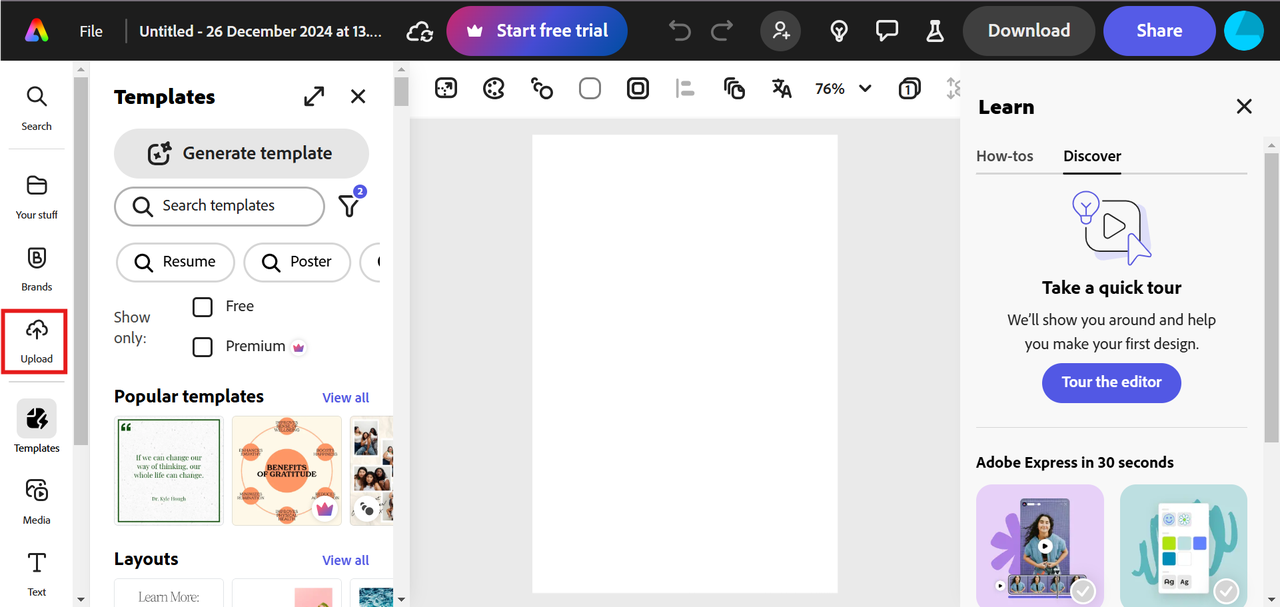Pick the Benefits of Gratitude template

pyautogui.click(x=287, y=471)
